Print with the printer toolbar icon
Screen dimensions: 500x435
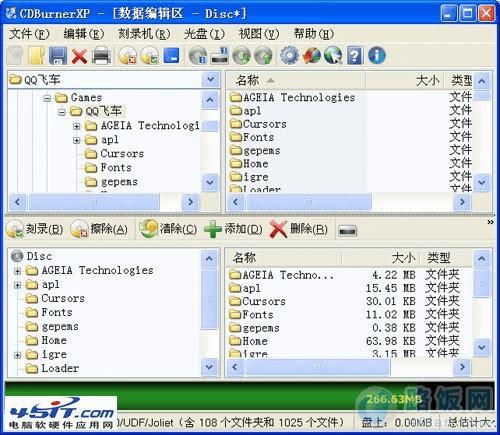pos(101,55)
